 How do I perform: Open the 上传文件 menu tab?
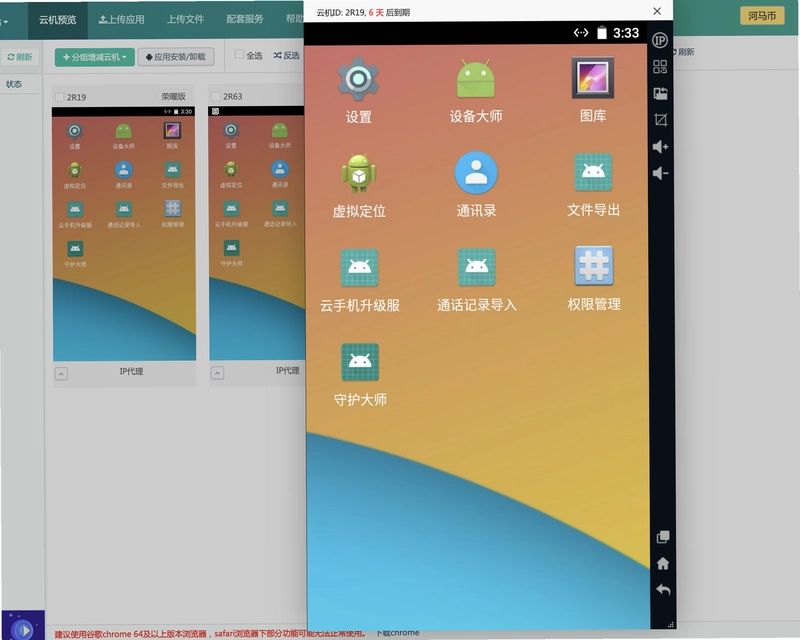click(x=185, y=19)
